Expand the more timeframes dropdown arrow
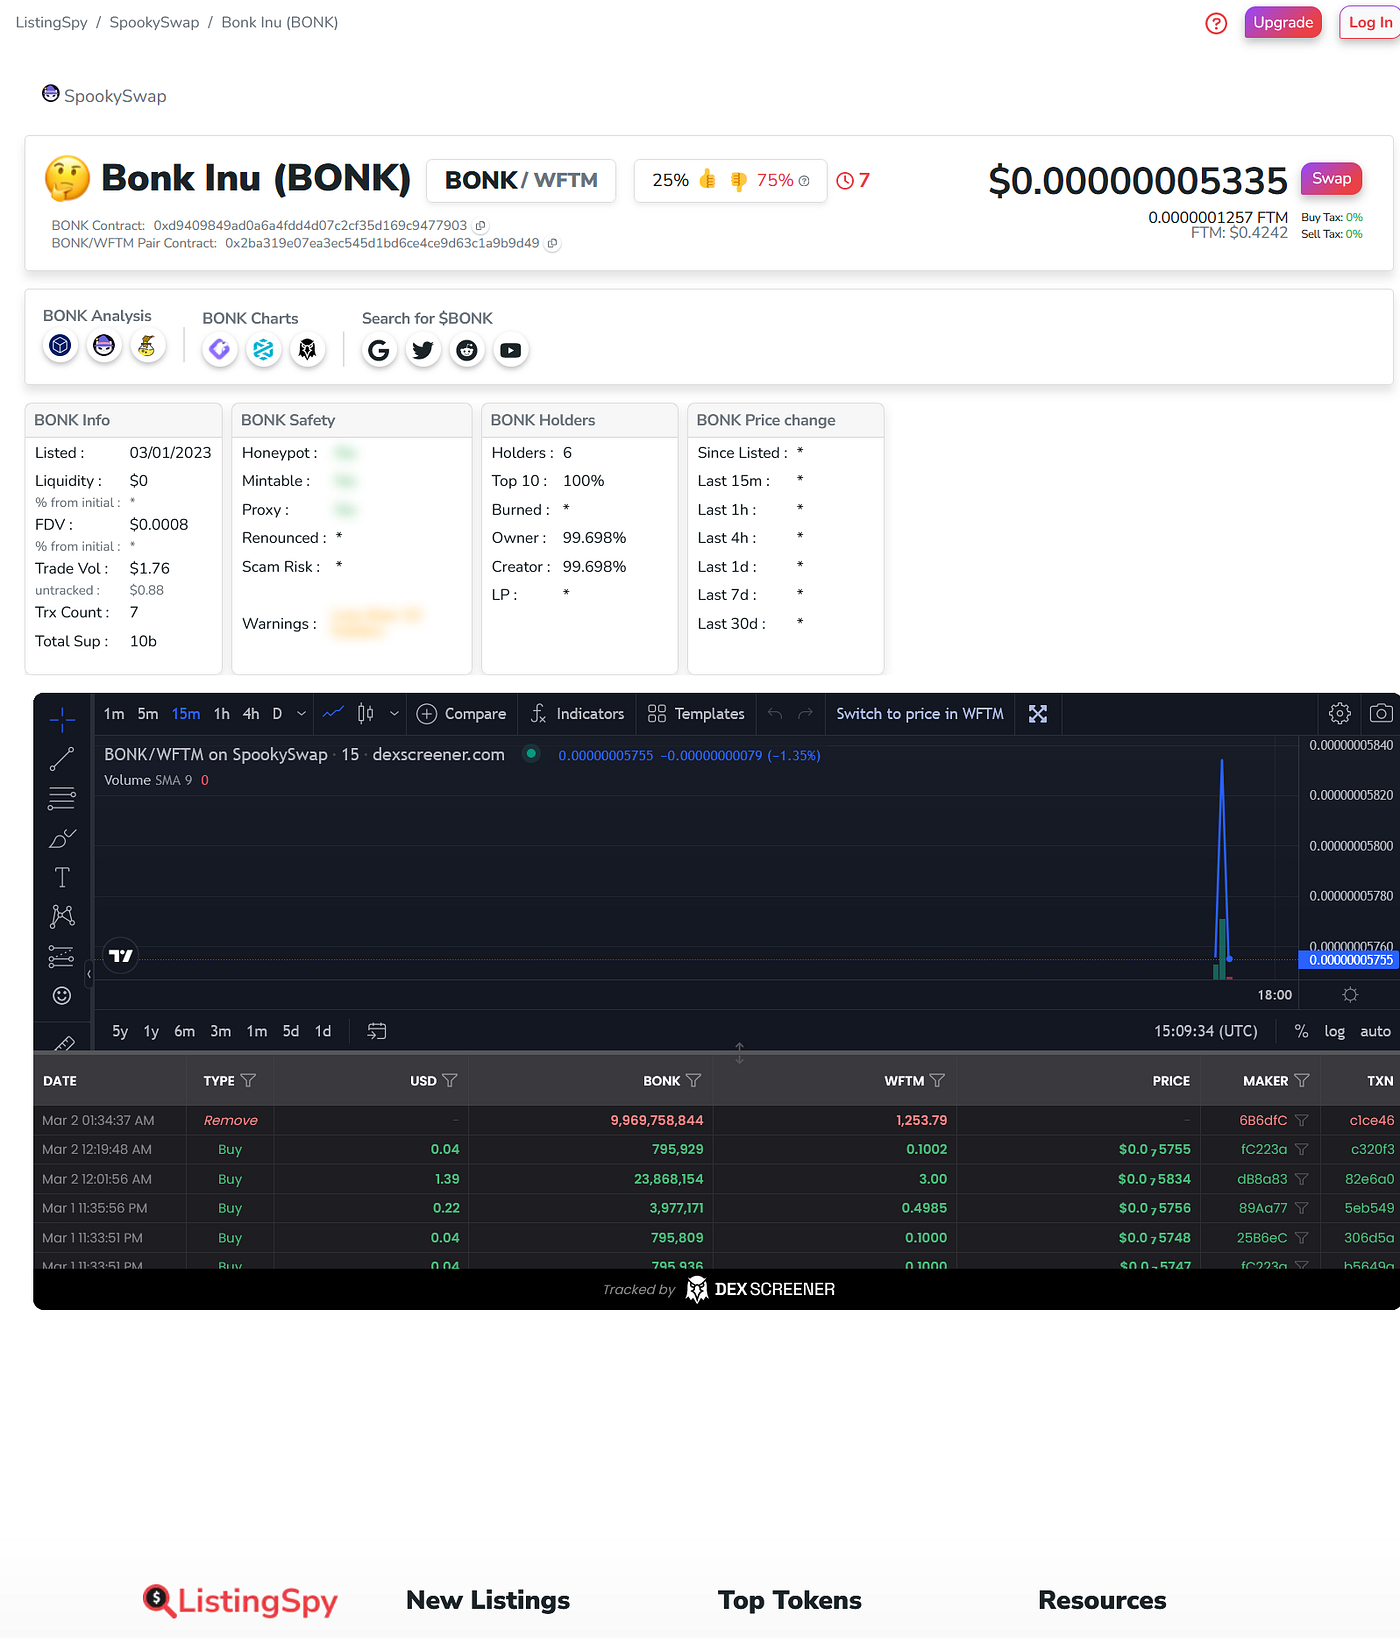Viewport: 1400px width, 1638px height. pyautogui.click(x=301, y=714)
